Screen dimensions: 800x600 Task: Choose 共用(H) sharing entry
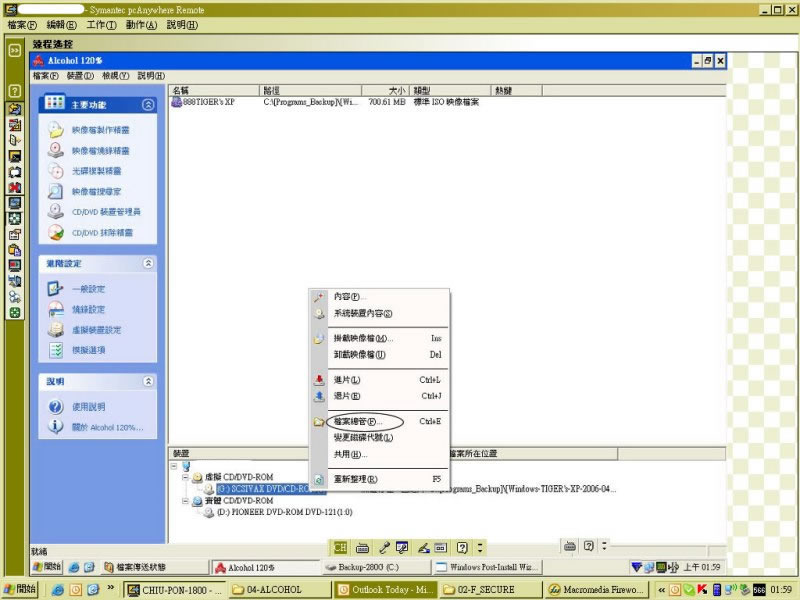pyautogui.click(x=379, y=454)
